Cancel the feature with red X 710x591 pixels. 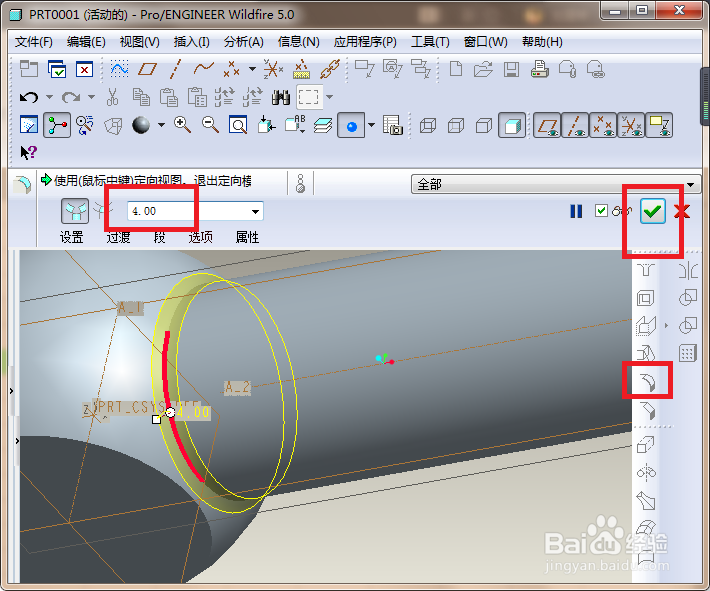pos(681,211)
